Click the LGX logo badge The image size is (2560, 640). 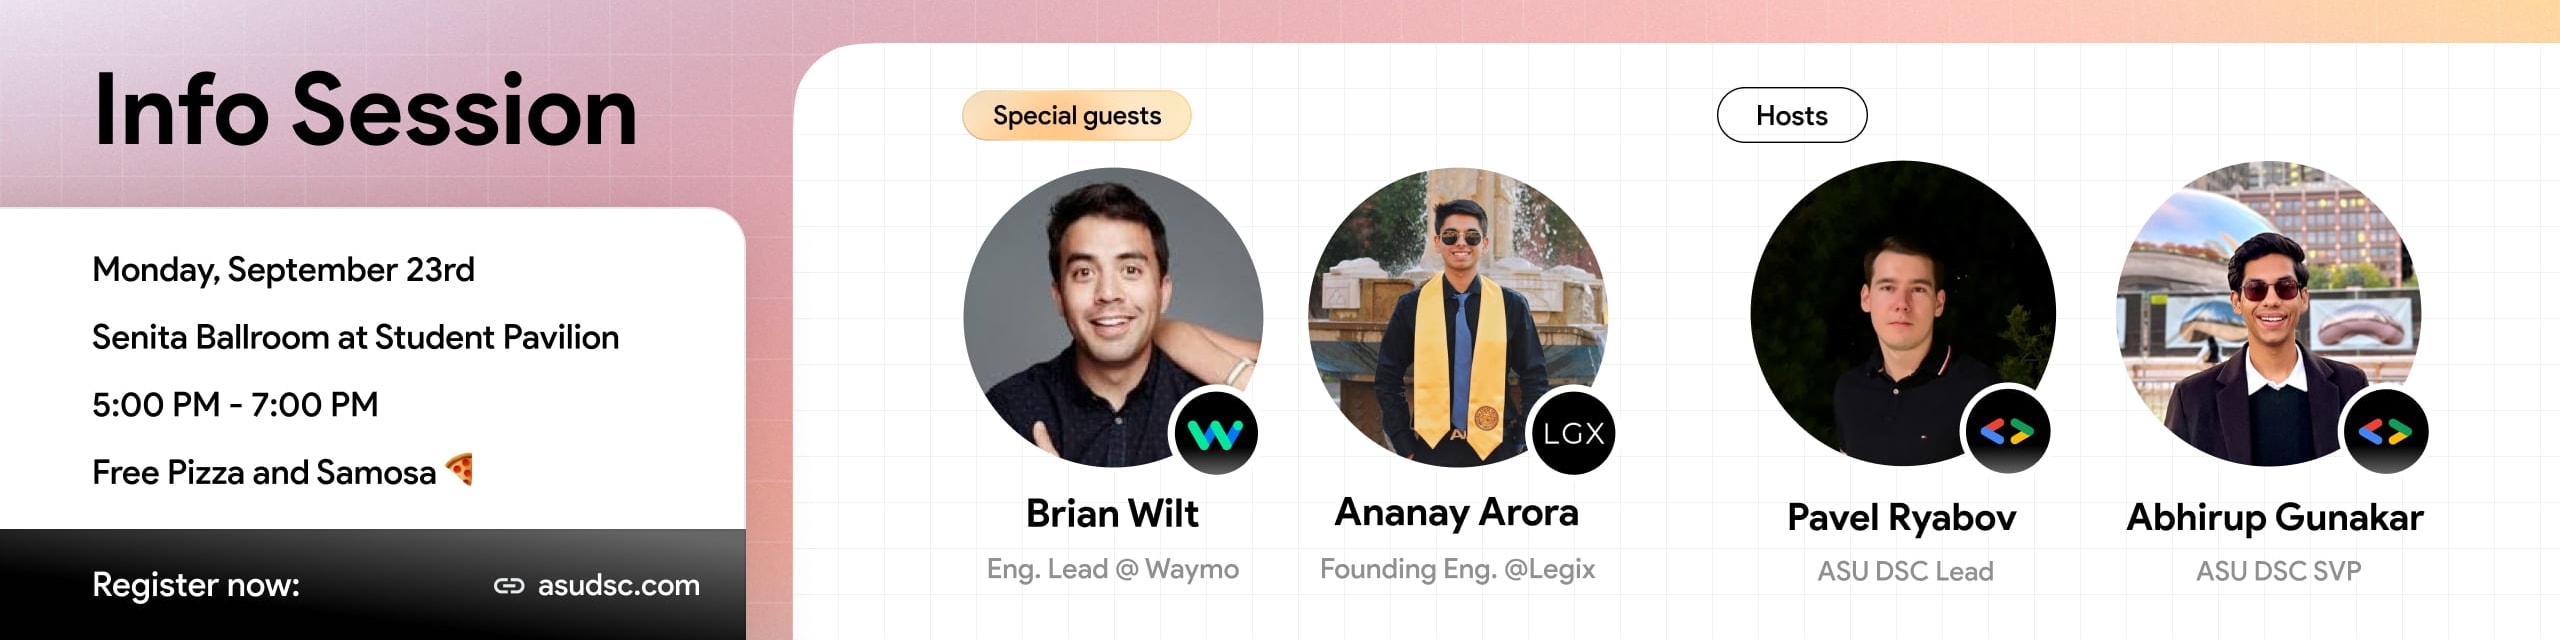tap(1573, 433)
